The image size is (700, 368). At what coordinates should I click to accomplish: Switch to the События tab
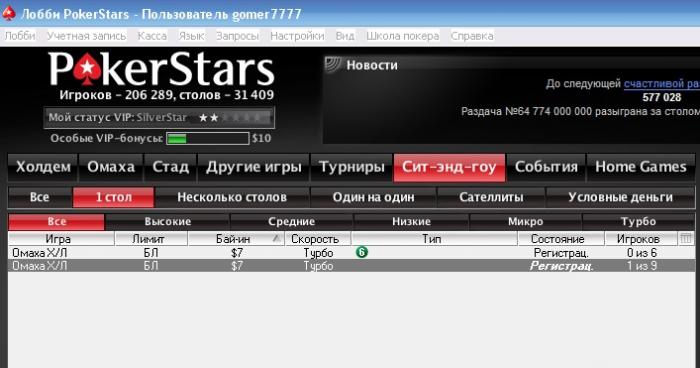(x=546, y=167)
